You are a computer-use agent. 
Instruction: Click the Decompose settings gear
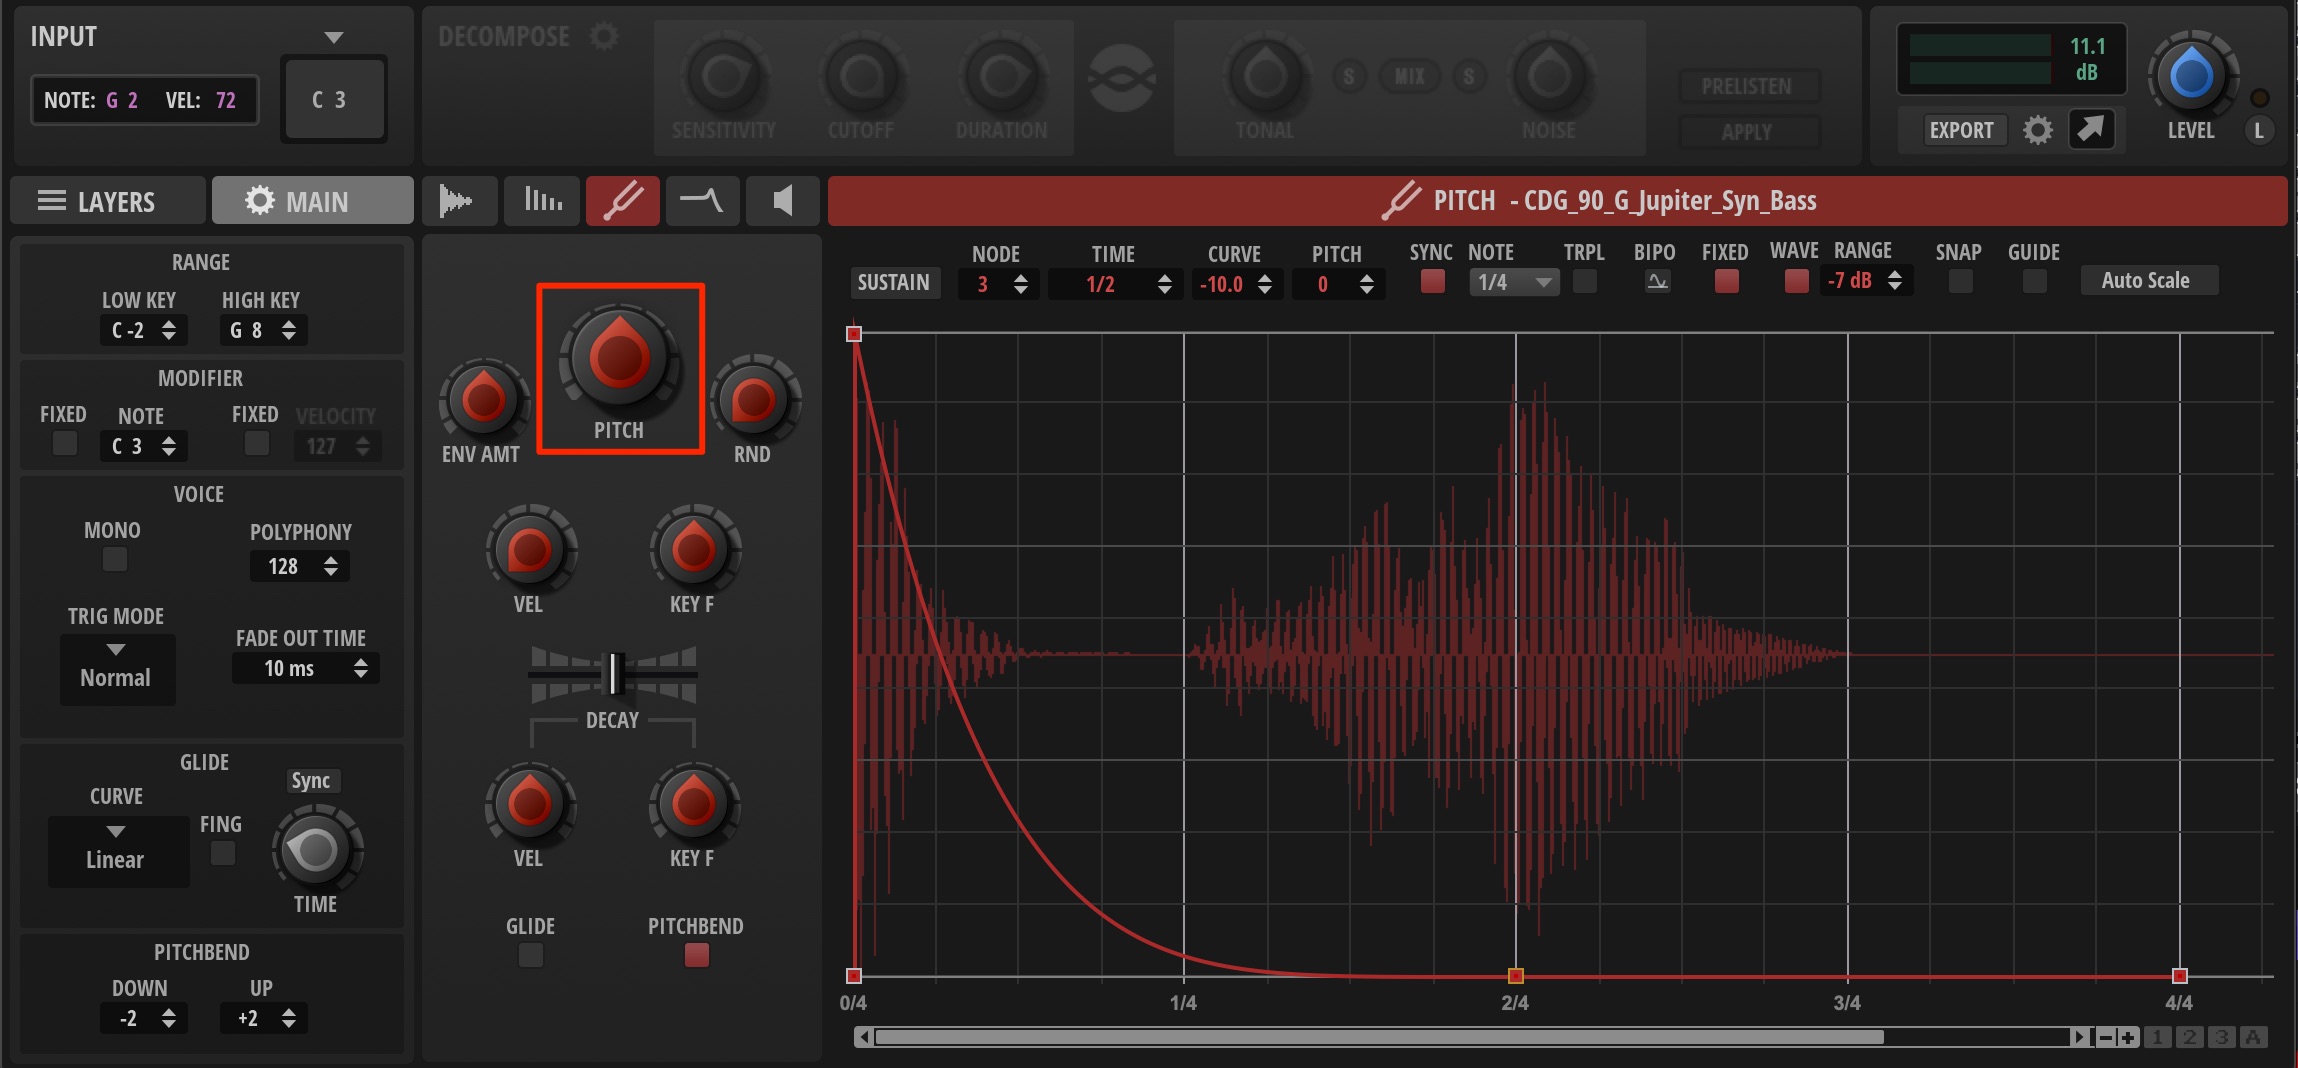pos(604,37)
